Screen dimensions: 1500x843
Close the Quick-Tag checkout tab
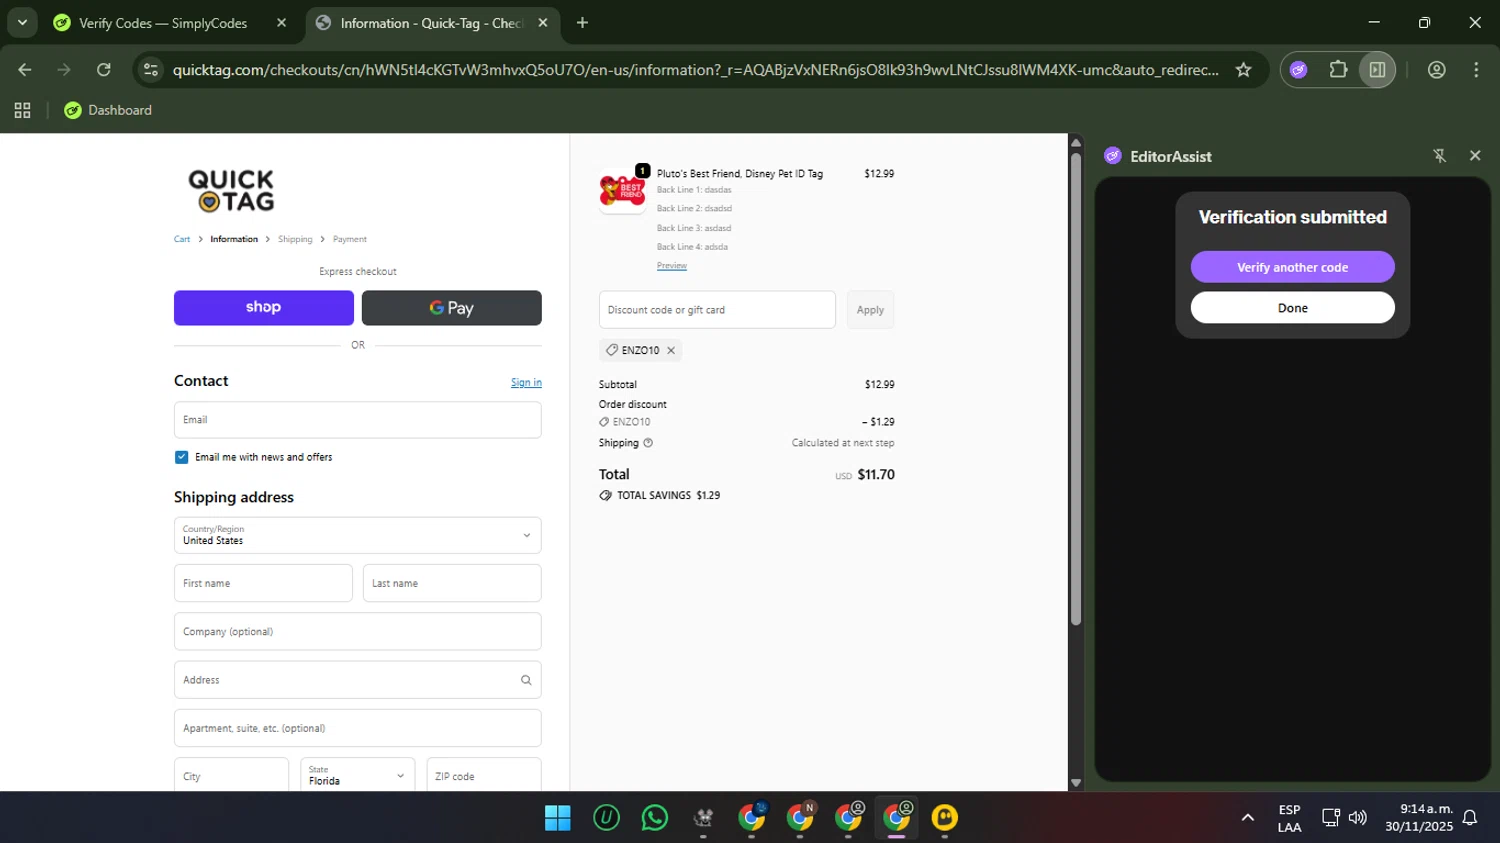coord(543,23)
